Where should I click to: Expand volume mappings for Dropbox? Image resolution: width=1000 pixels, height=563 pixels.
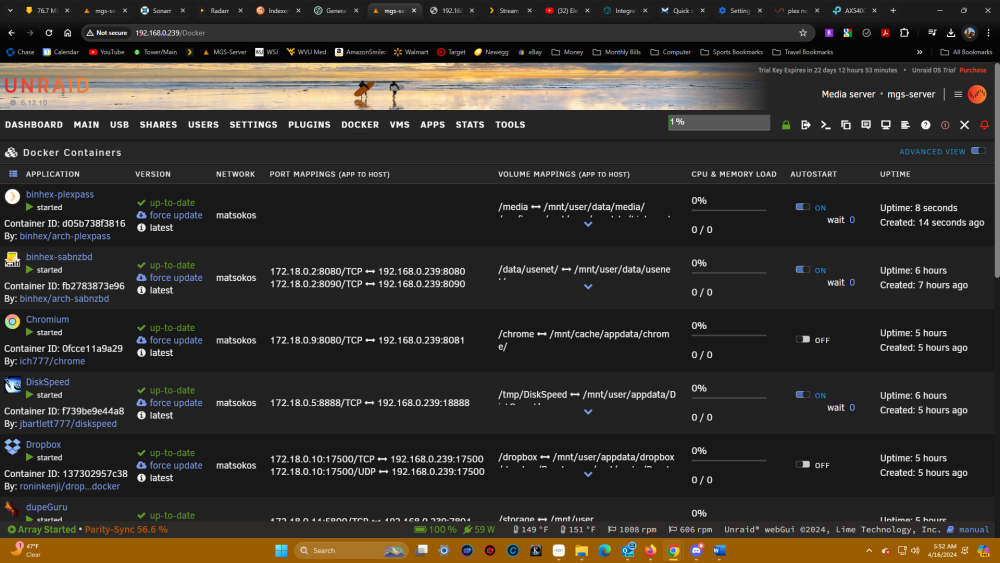[588, 474]
